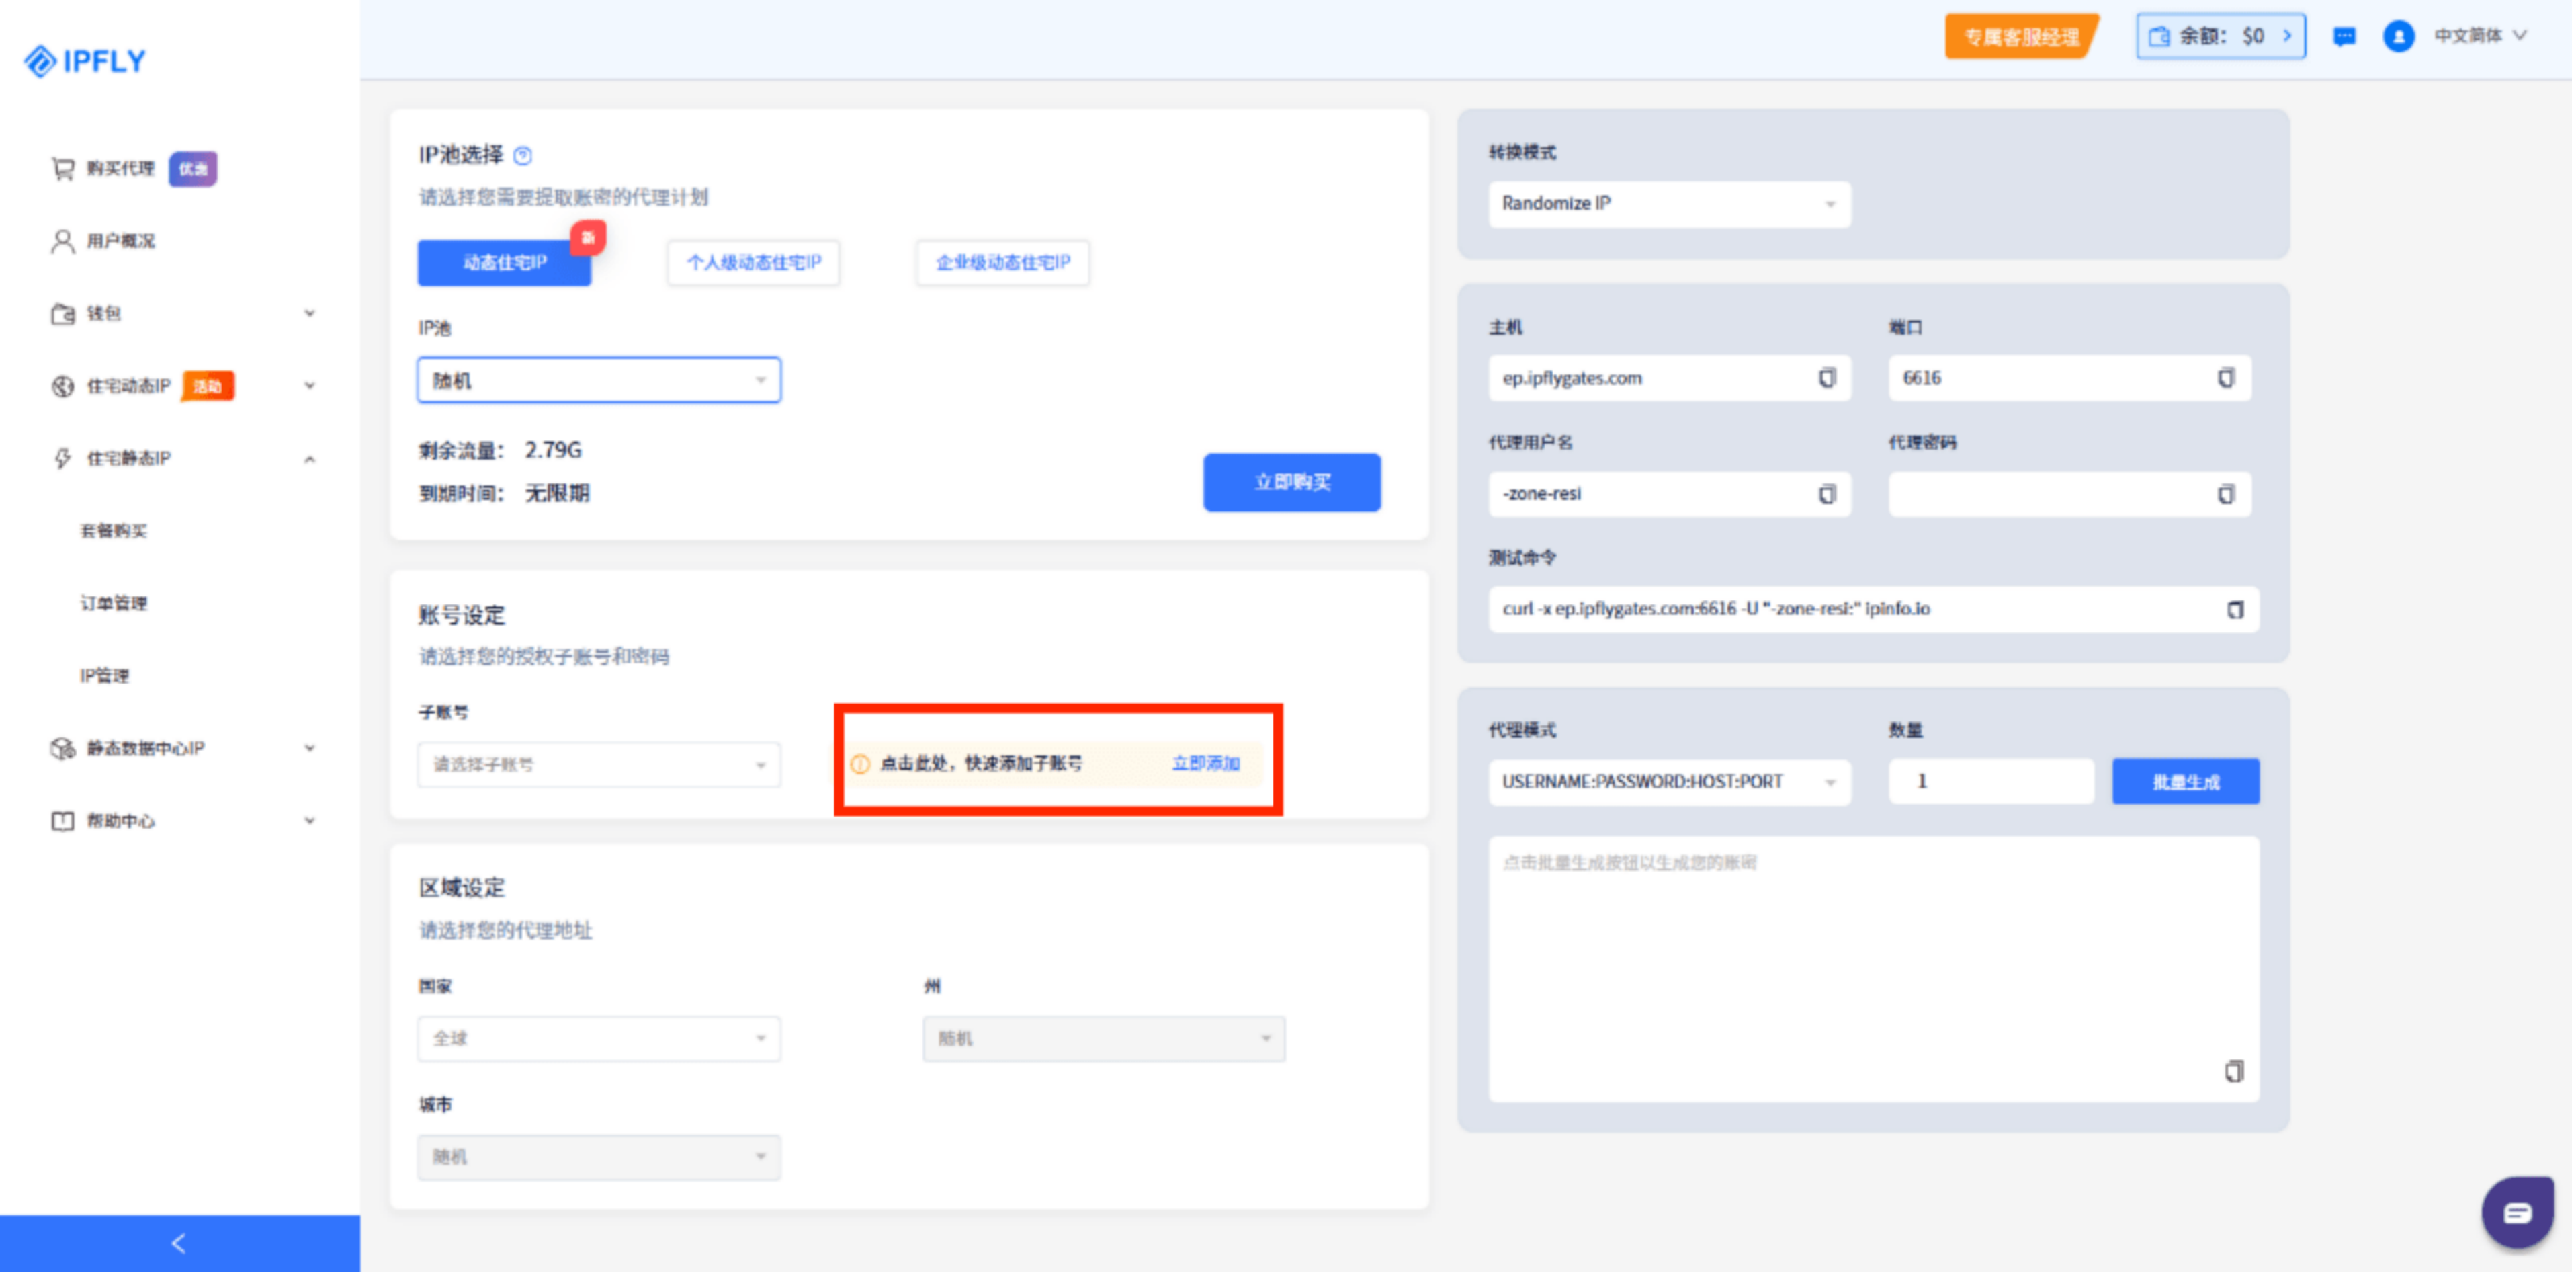Select the 企业级动态住宅IP tab
The image size is (2576, 1273).
pyautogui.click(x=1003, y=263)
